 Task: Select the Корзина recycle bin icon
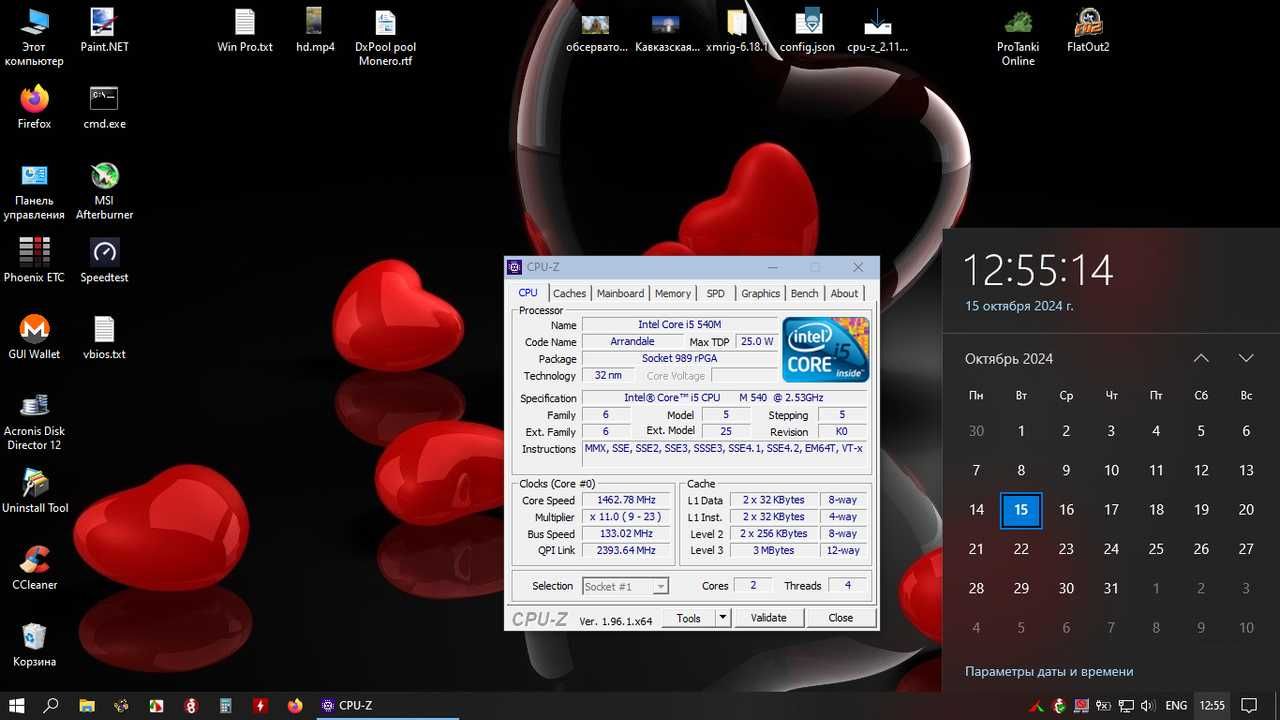34,645
